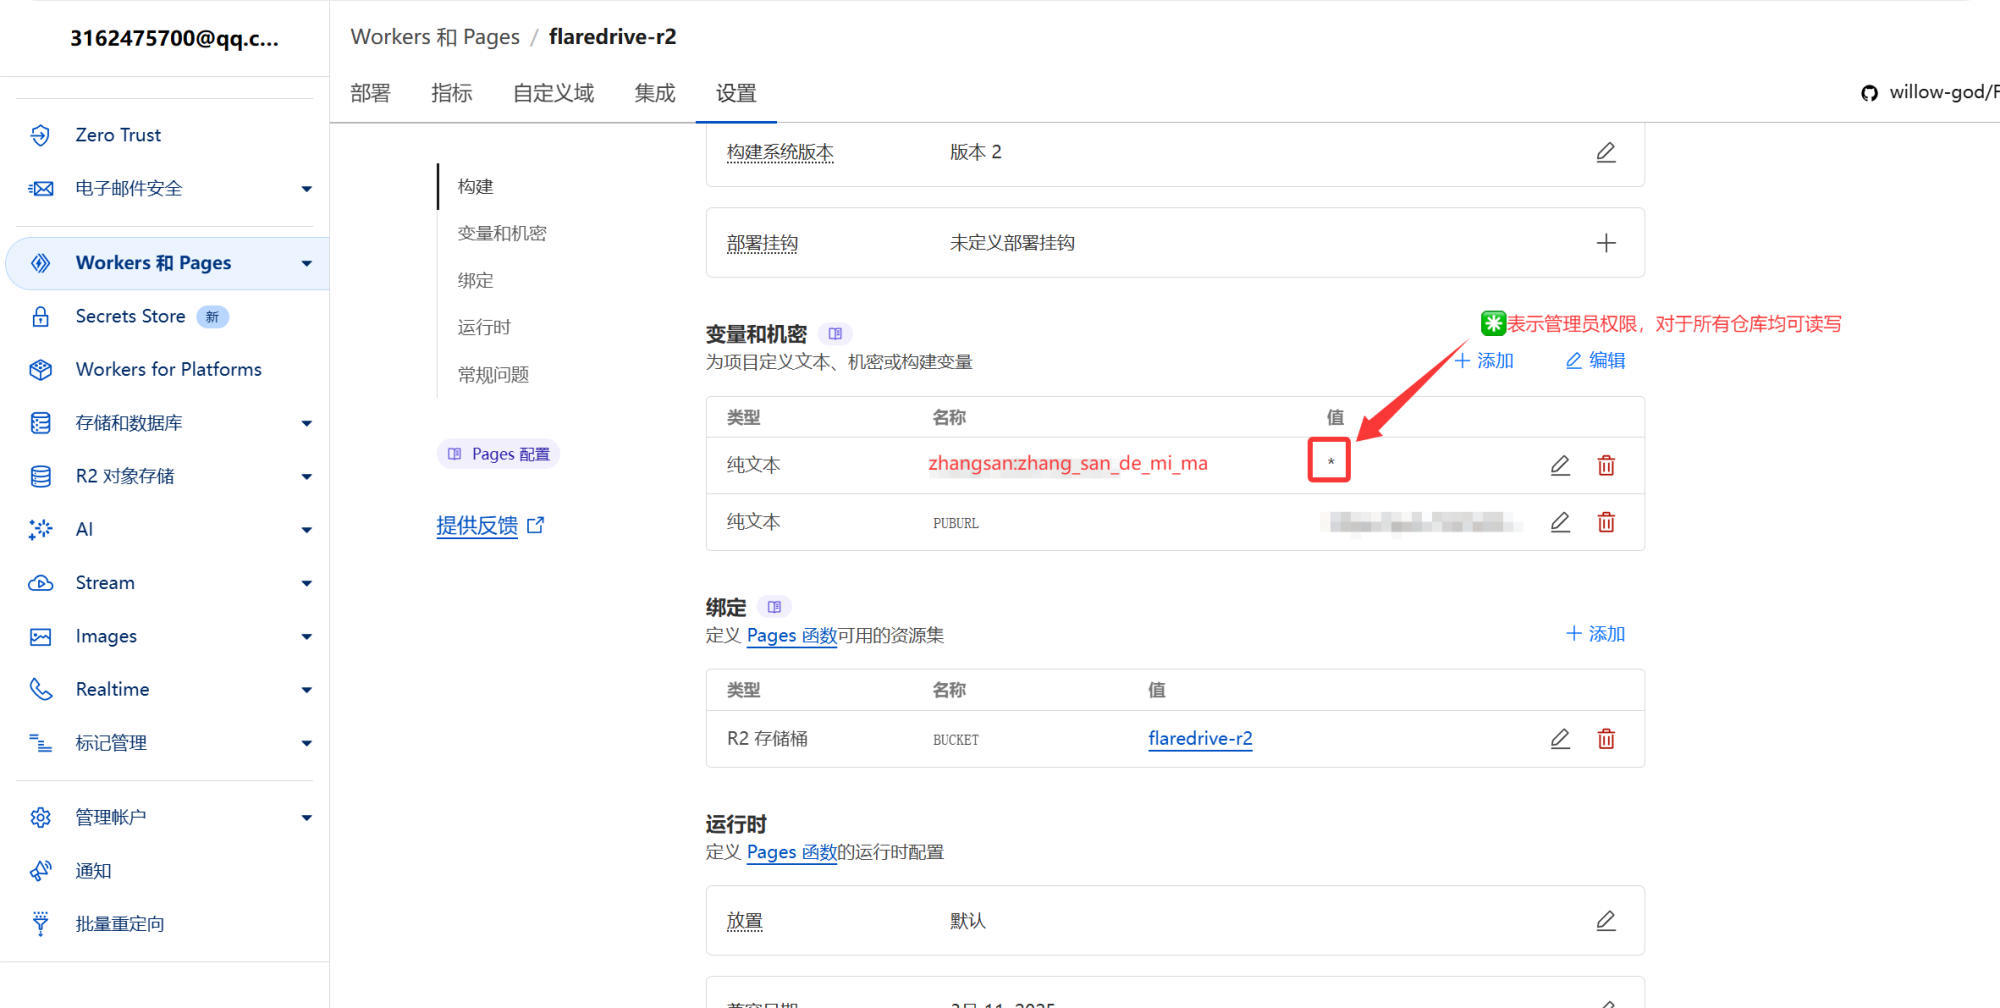Expand the 管理帐户 sidebar menu arrow
The width and height of the screenshot is (2000, 1008).
pos(306,817)
